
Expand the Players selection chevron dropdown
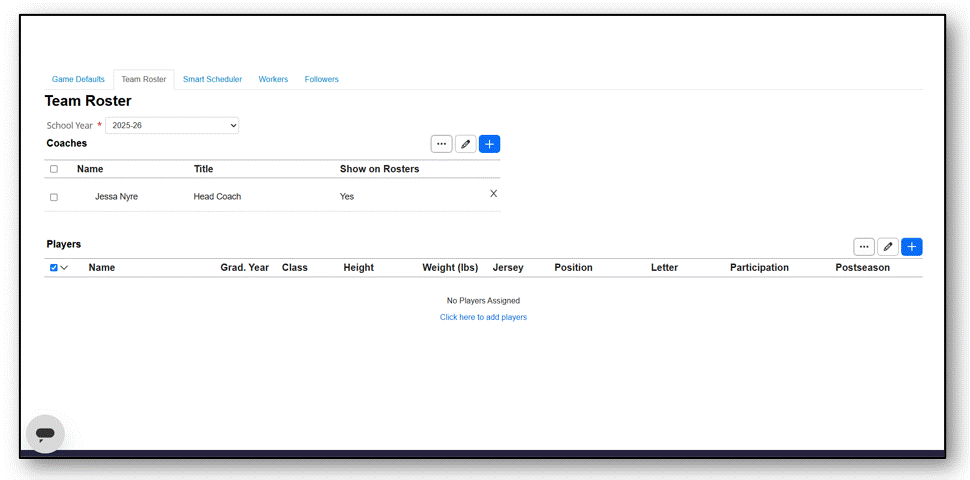pyautogui.click(x=64, y=268)
